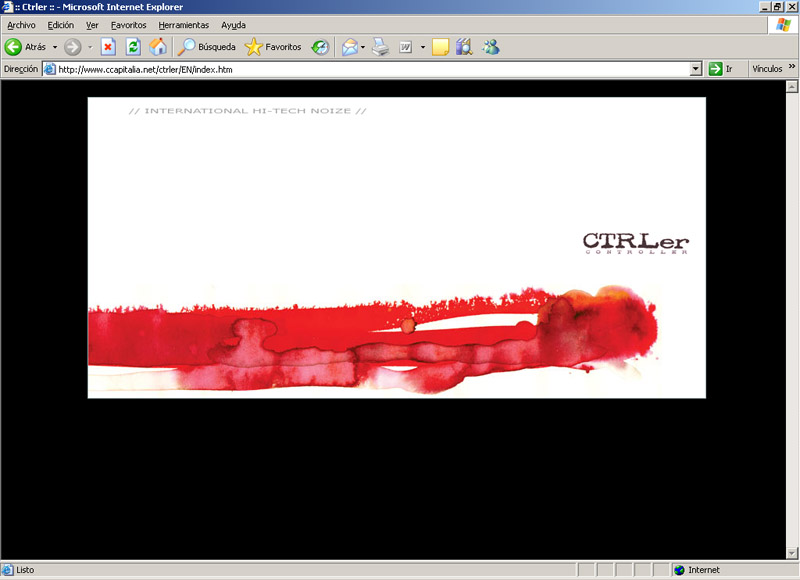Expand the Vínculos chevron
The image size is (800, 580).
792,66
